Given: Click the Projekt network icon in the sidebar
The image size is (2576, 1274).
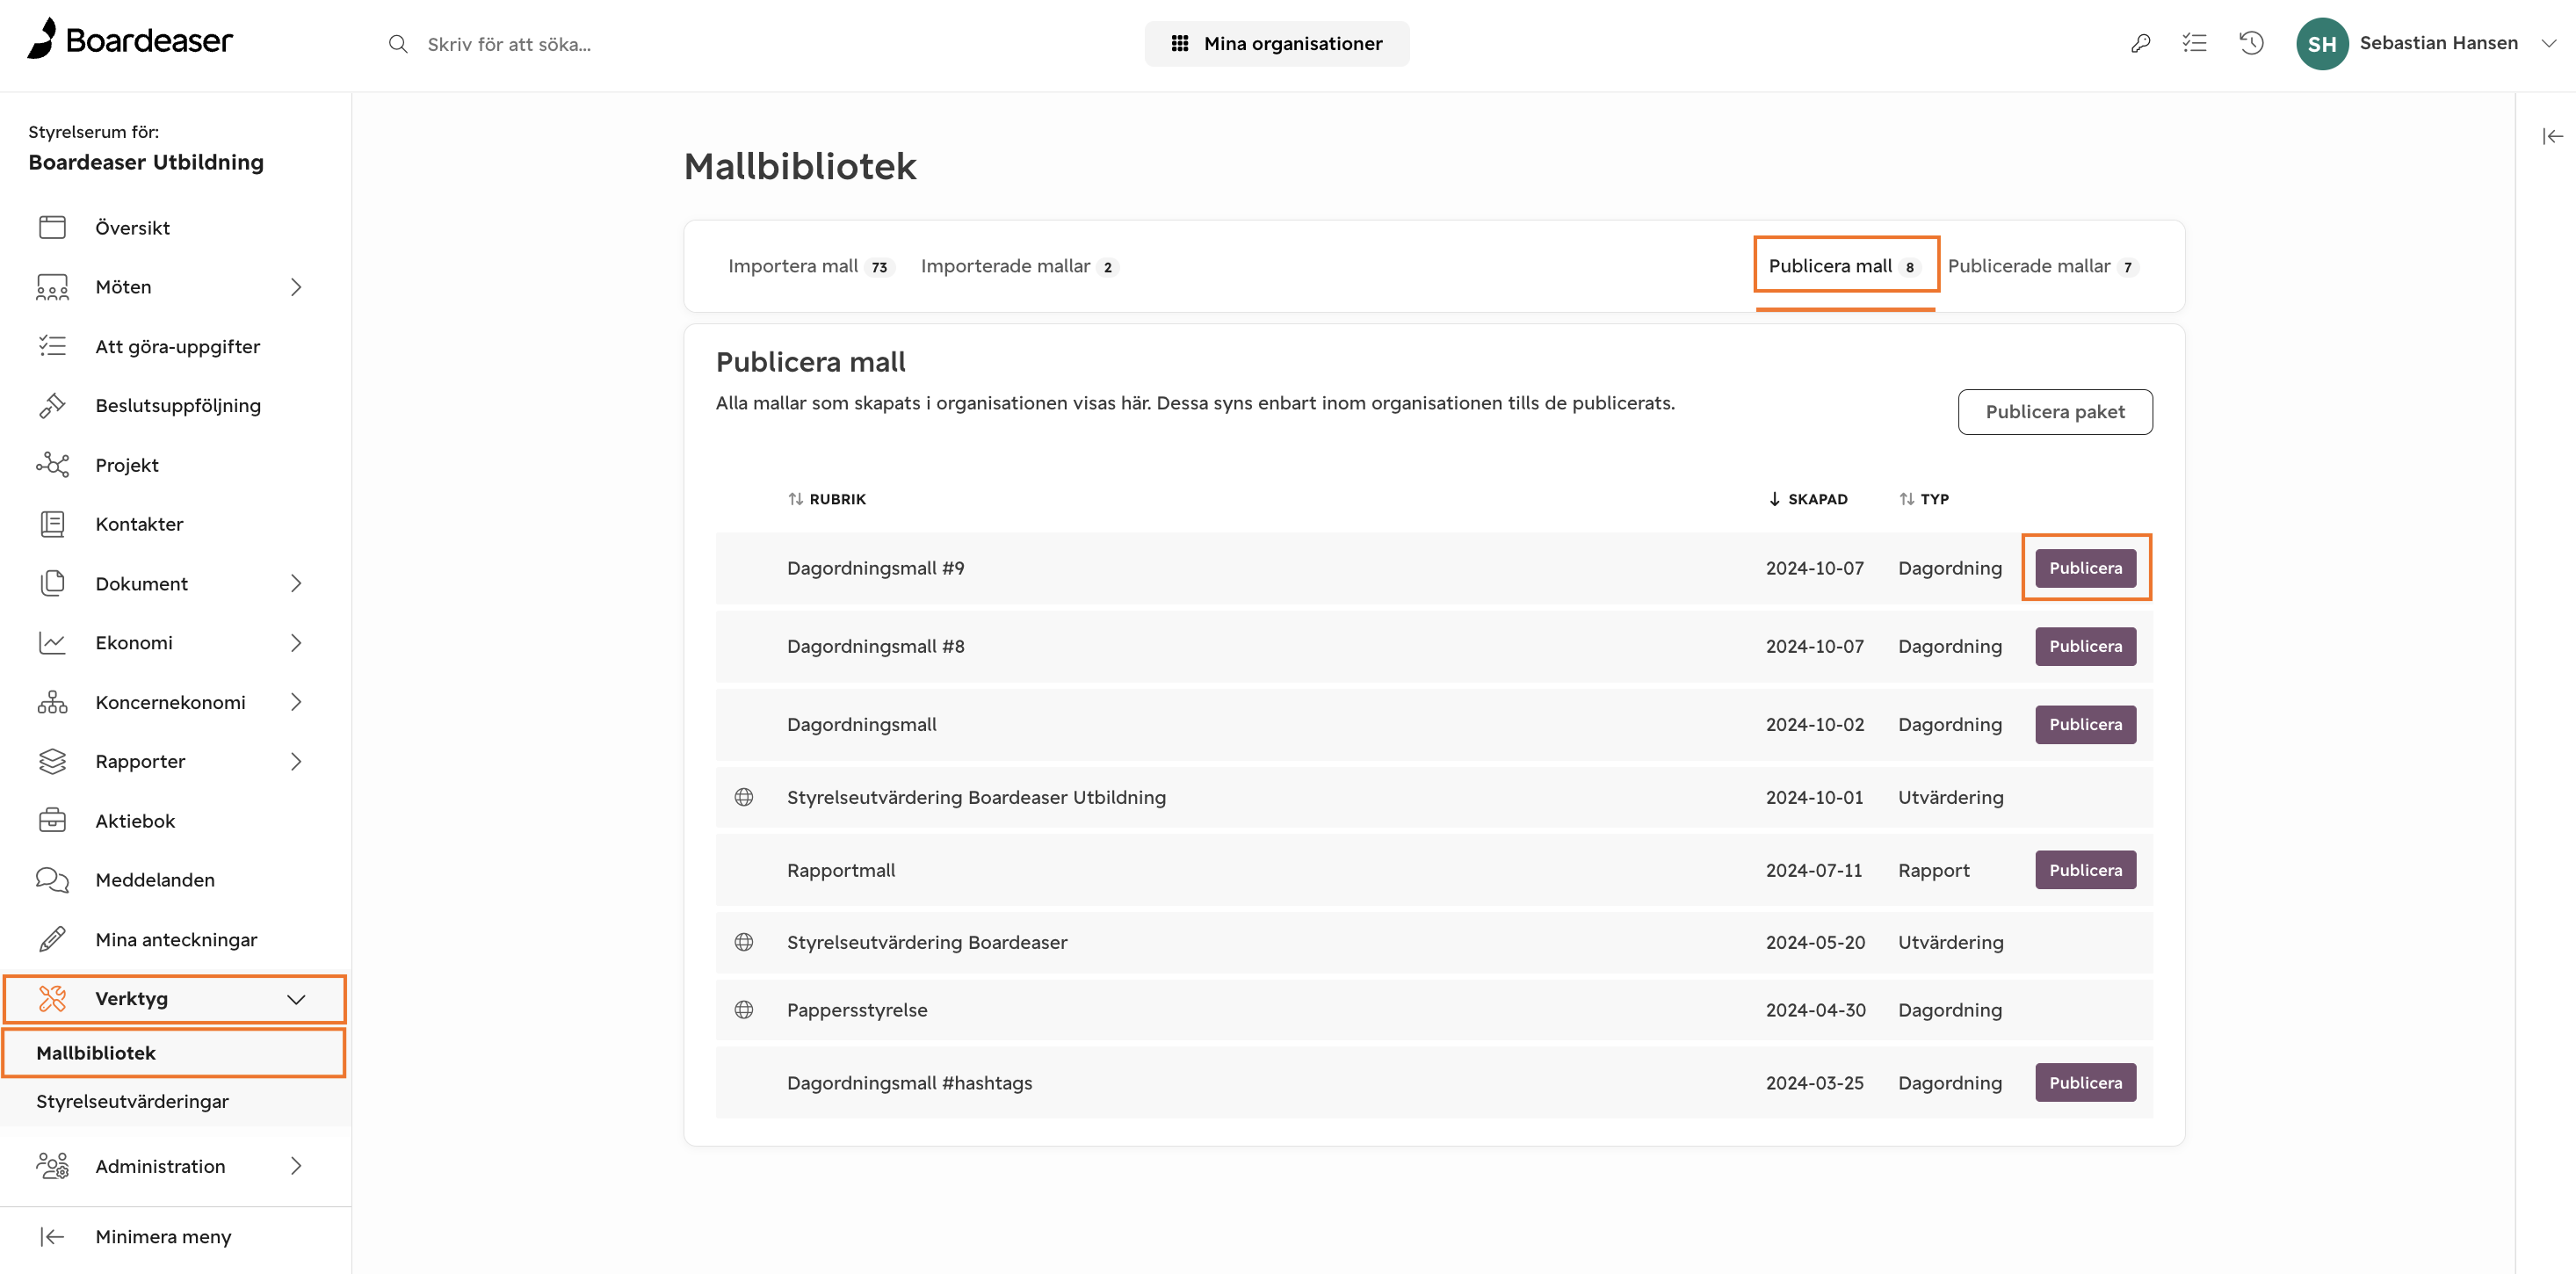Looking at the screenshot, I should pyautogui.click(x=52, y=465).
